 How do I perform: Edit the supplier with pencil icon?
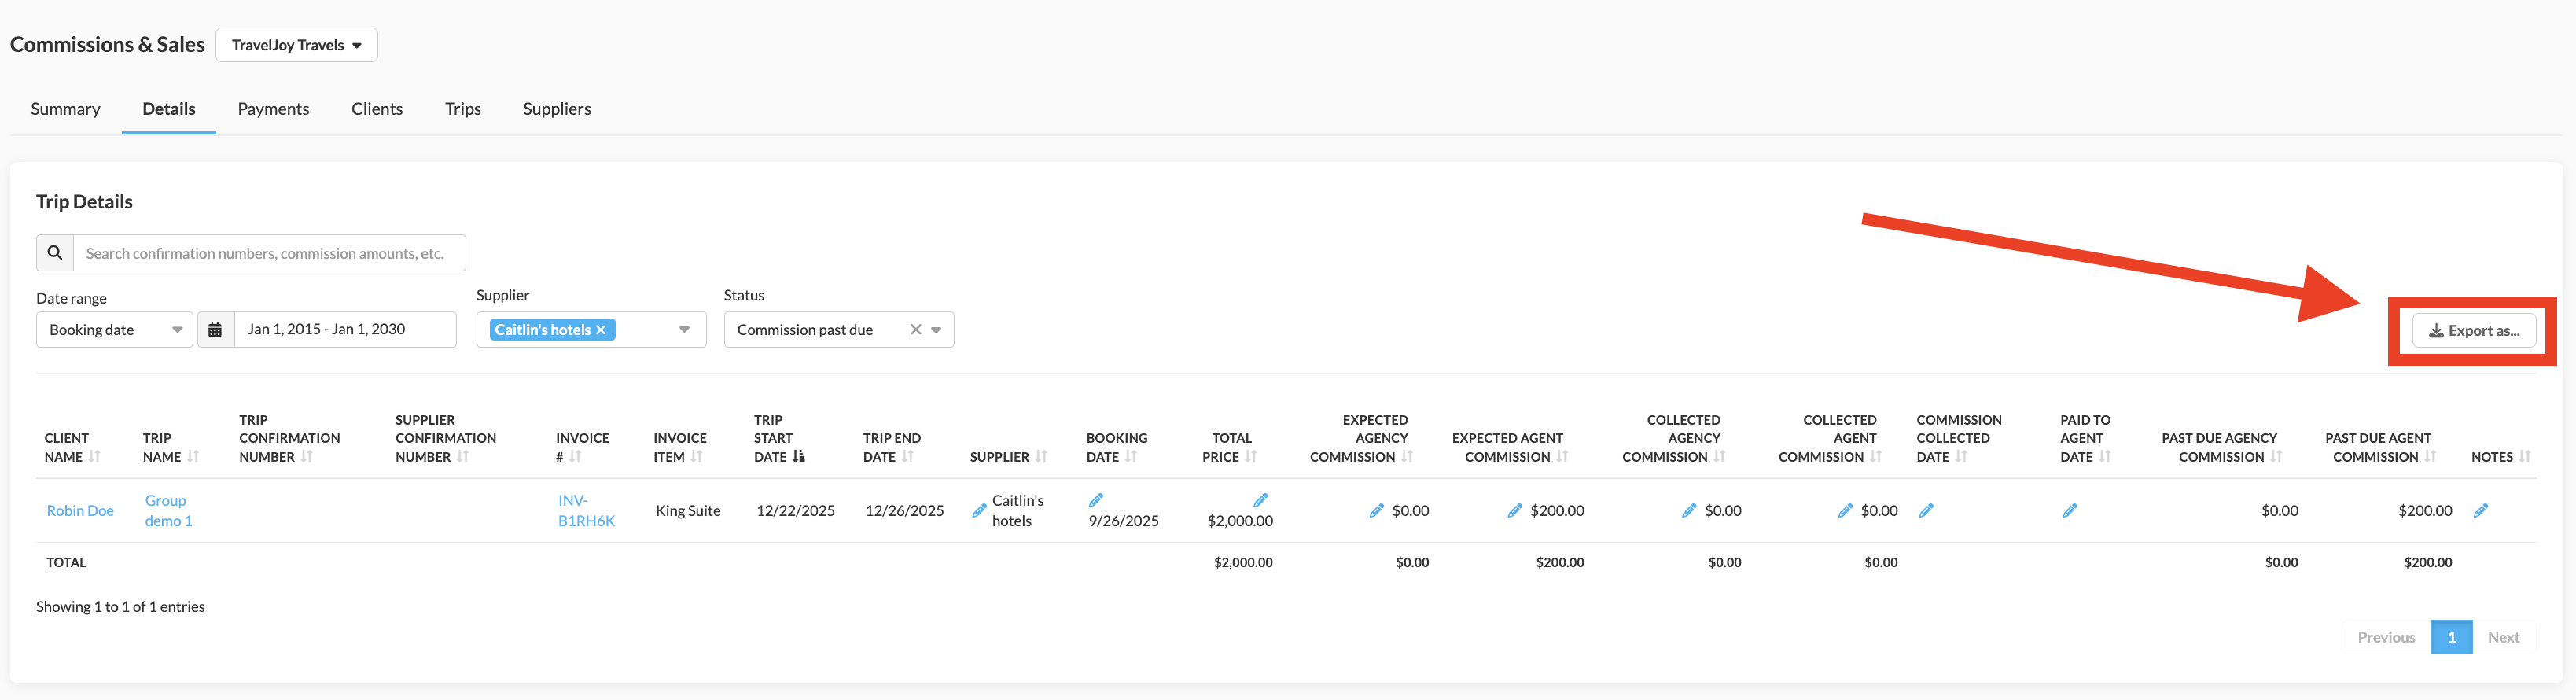pos(979,511)
